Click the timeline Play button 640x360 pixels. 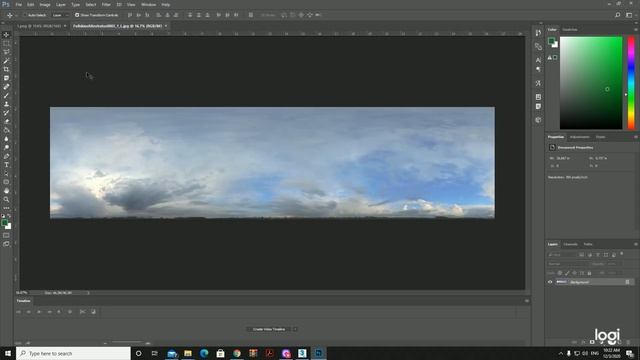39,311
